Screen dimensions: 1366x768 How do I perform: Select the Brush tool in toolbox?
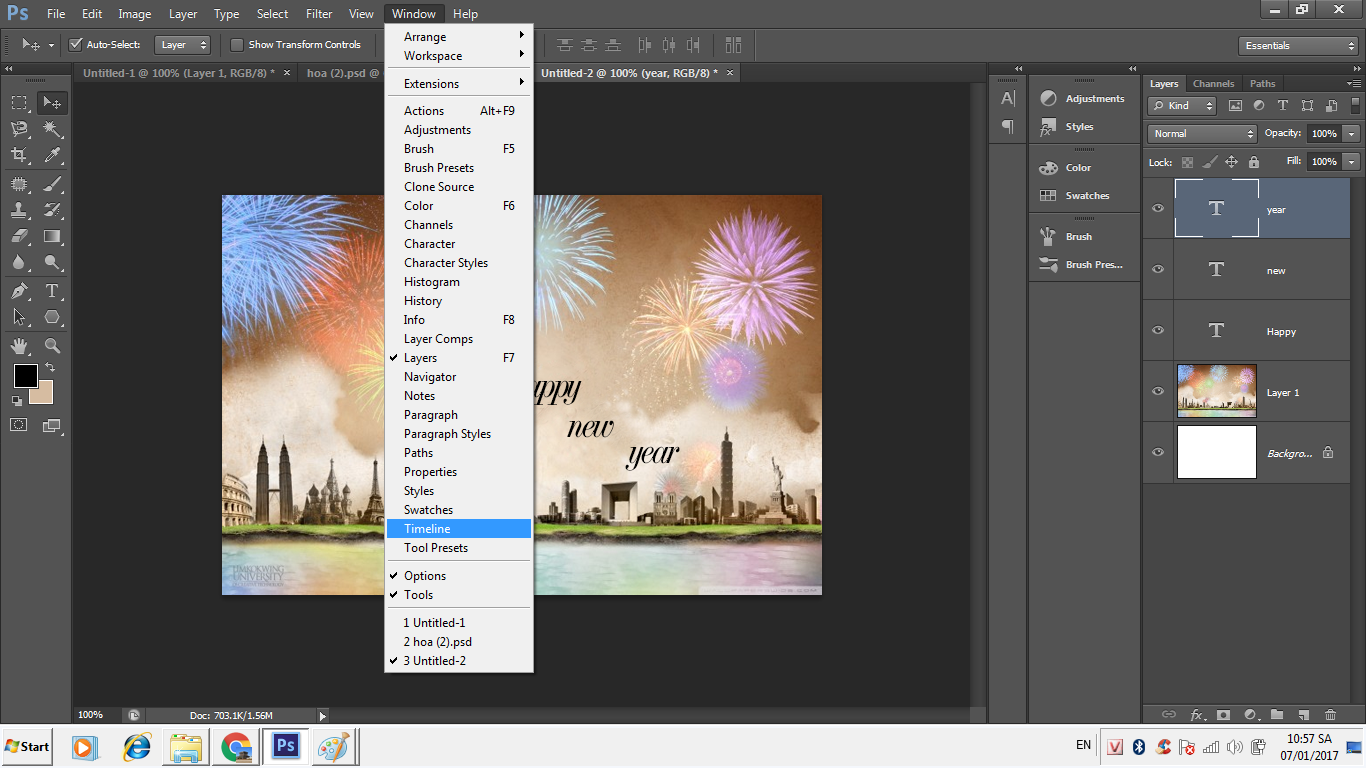point(52,183)
